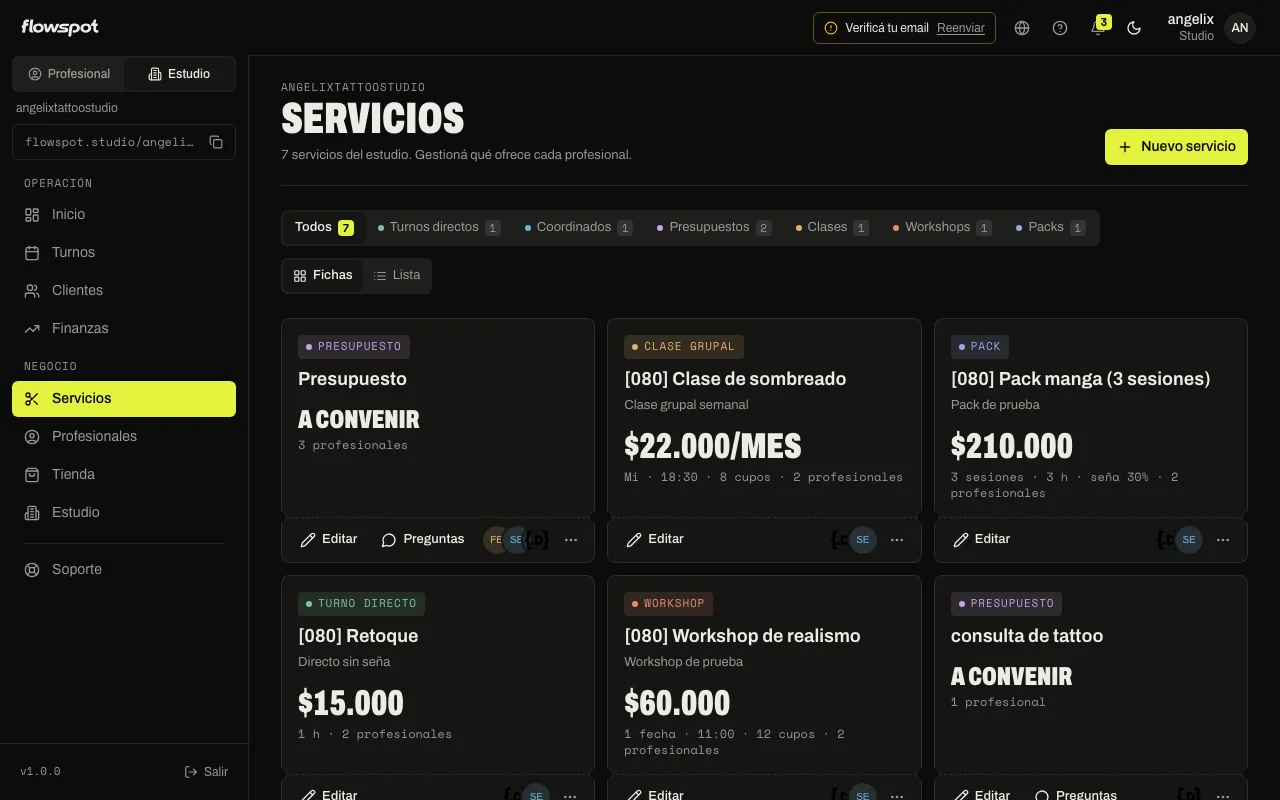Filter by Workshops tab
Viewport: 1280px width, 800px height.
point(942,228)
